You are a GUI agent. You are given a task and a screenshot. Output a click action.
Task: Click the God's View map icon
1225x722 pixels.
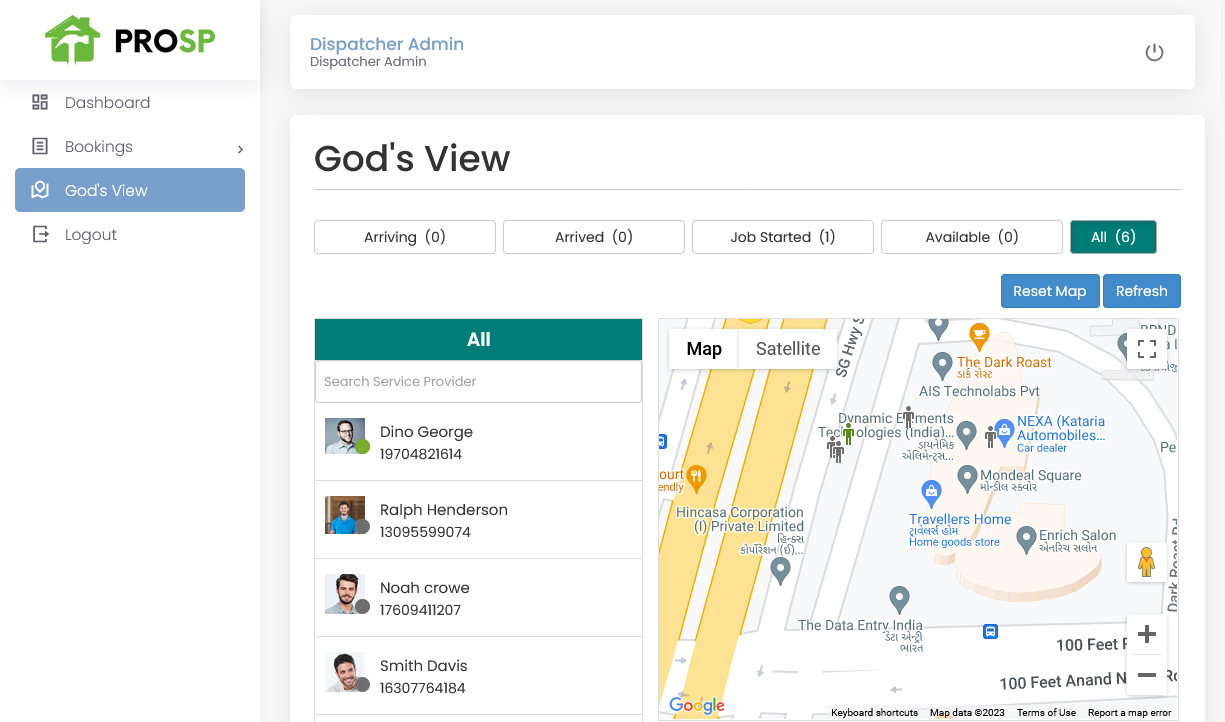pos(40,190)
